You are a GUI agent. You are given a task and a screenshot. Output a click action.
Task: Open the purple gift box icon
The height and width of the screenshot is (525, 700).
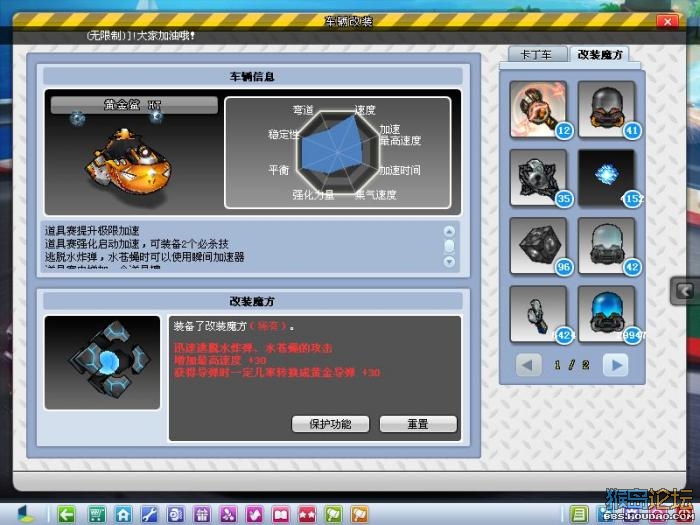[202, 514]
